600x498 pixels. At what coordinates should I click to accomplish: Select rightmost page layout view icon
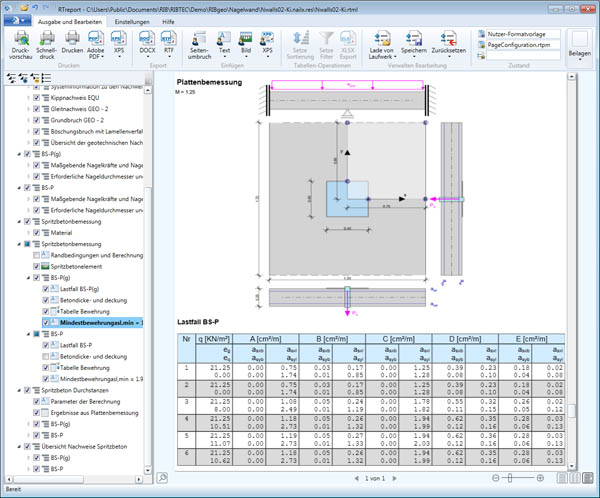[x=588, y=478]
